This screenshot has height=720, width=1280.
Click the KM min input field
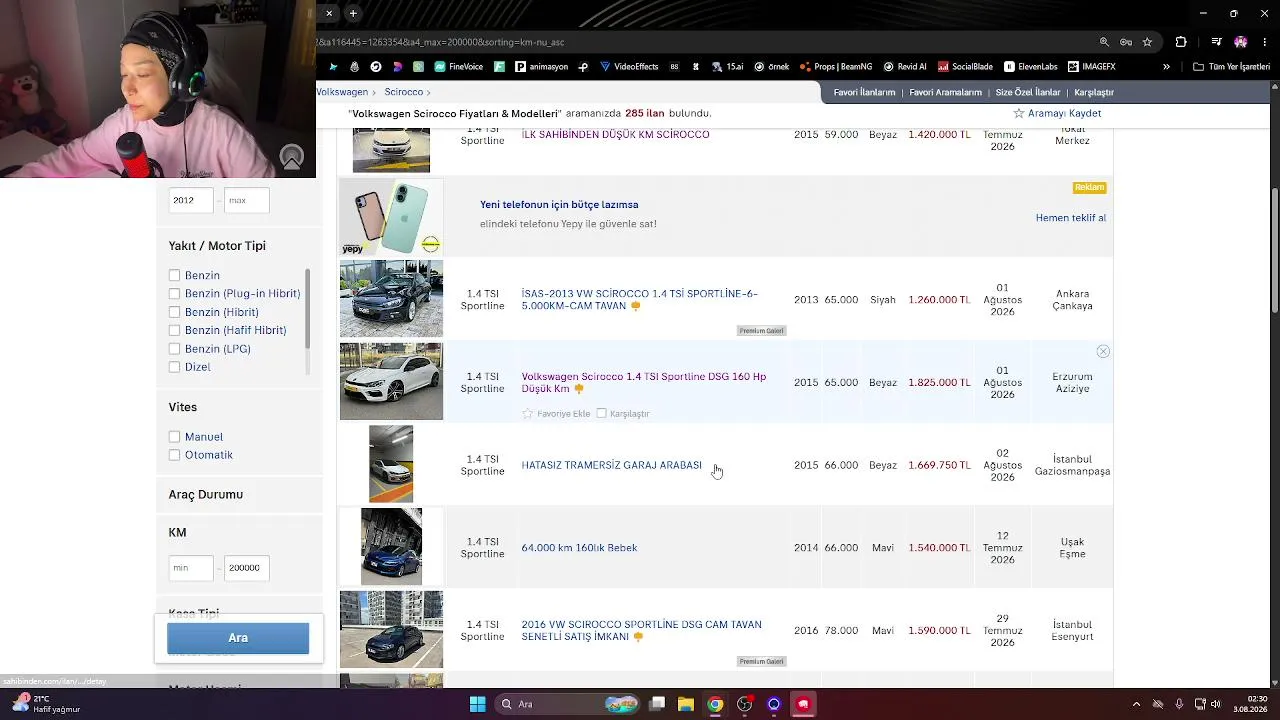[x=191, y=568]
